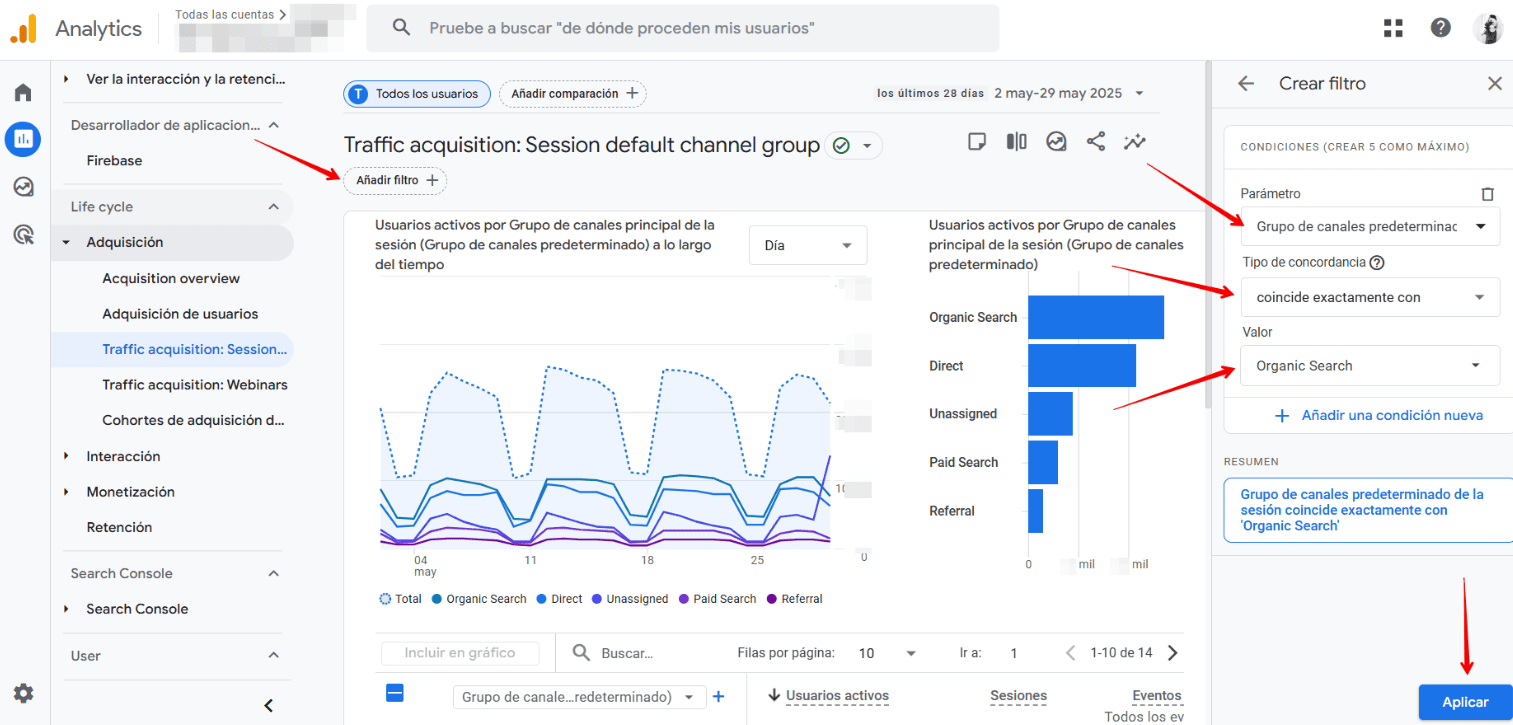Open the Valor Organic Search dropdown
Viewport: 1513px width, 725px height.
[1370, 366]
